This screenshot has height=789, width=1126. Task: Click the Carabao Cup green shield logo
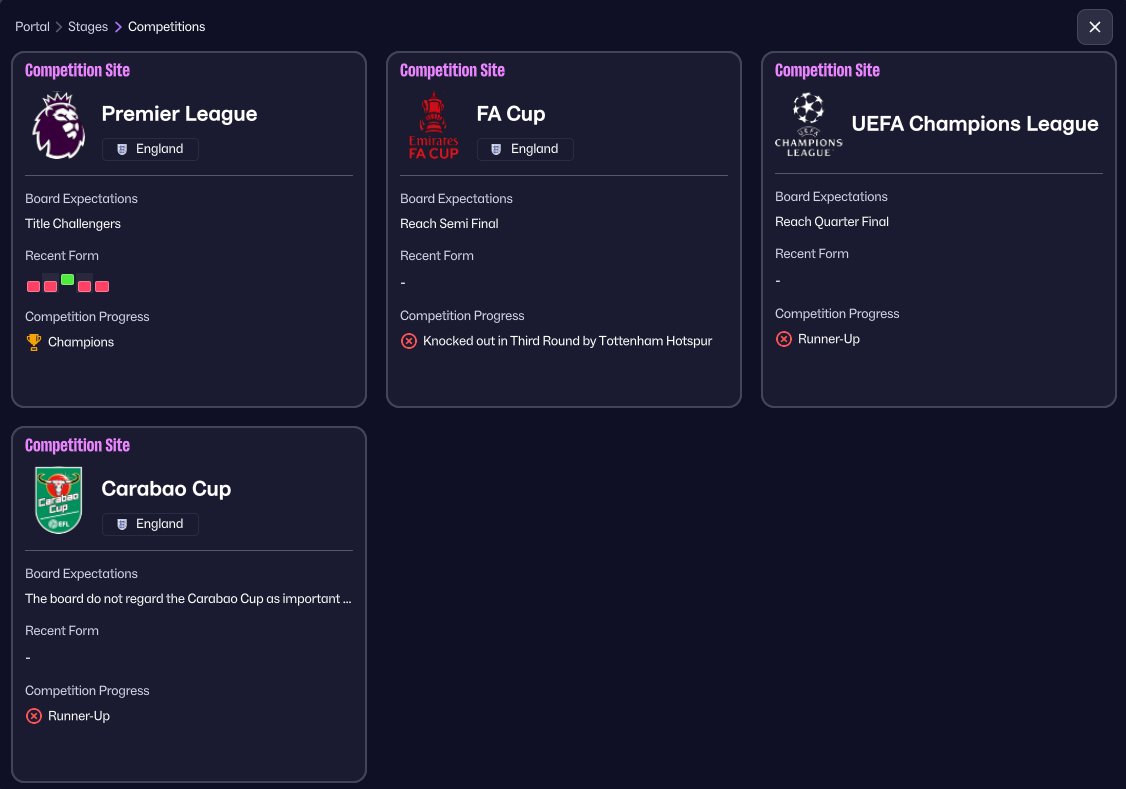click(58, 499)
